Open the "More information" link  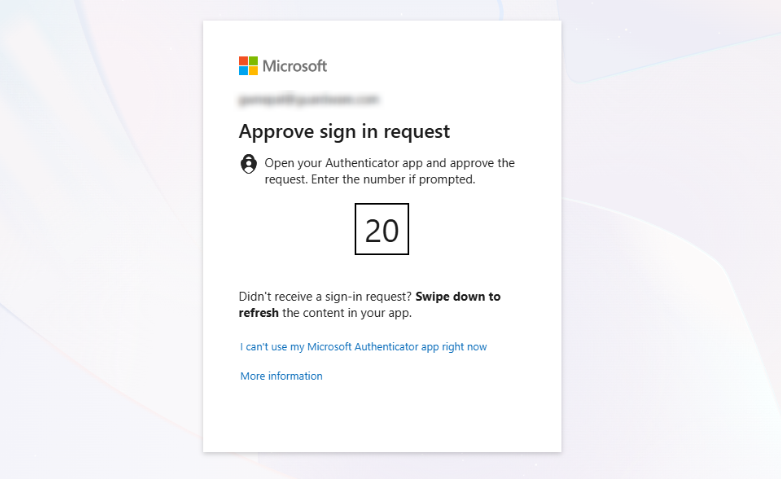tap(281, 376)
